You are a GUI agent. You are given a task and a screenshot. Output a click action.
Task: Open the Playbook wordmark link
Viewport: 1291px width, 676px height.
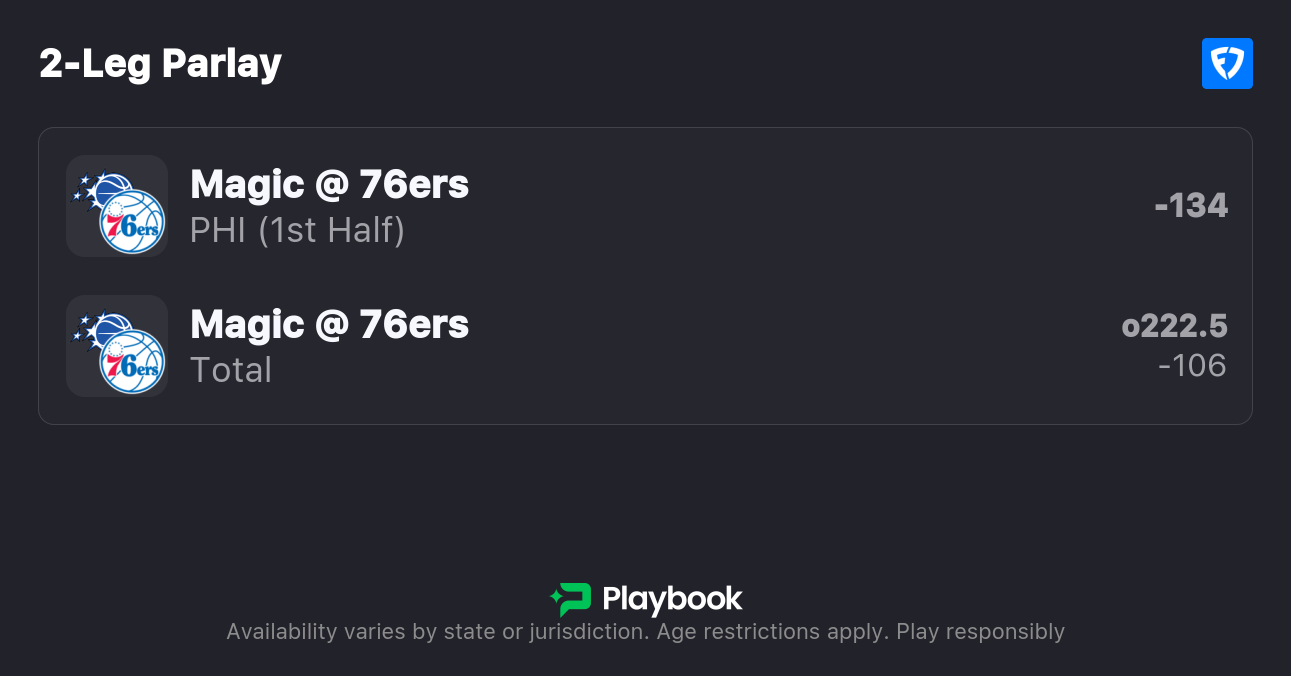coord(672,599)
